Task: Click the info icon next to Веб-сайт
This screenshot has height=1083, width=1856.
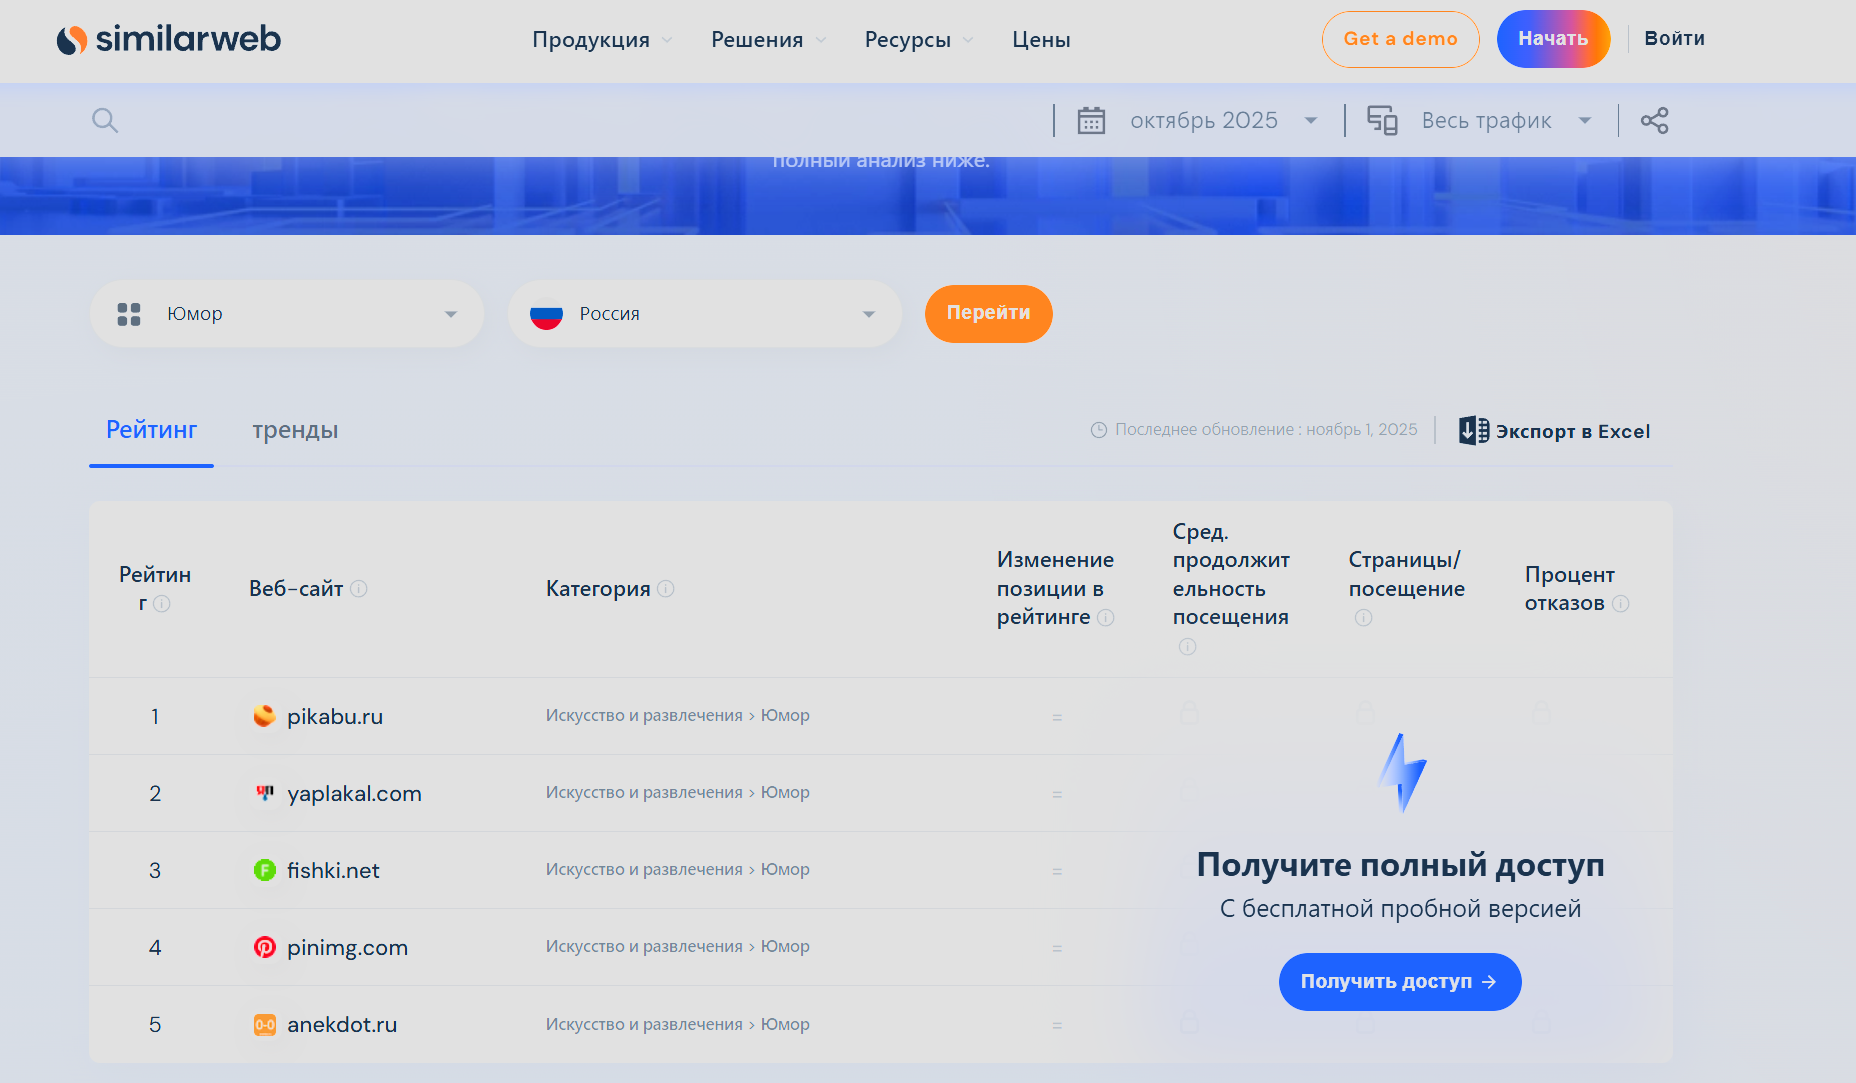Action: 359,589
